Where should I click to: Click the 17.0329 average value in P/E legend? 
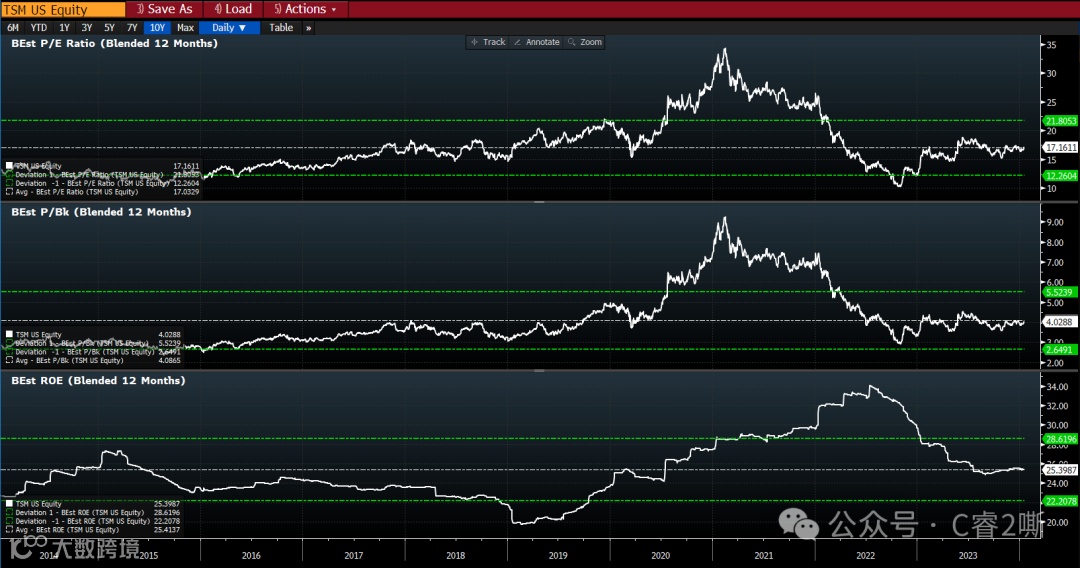(186, 192)
